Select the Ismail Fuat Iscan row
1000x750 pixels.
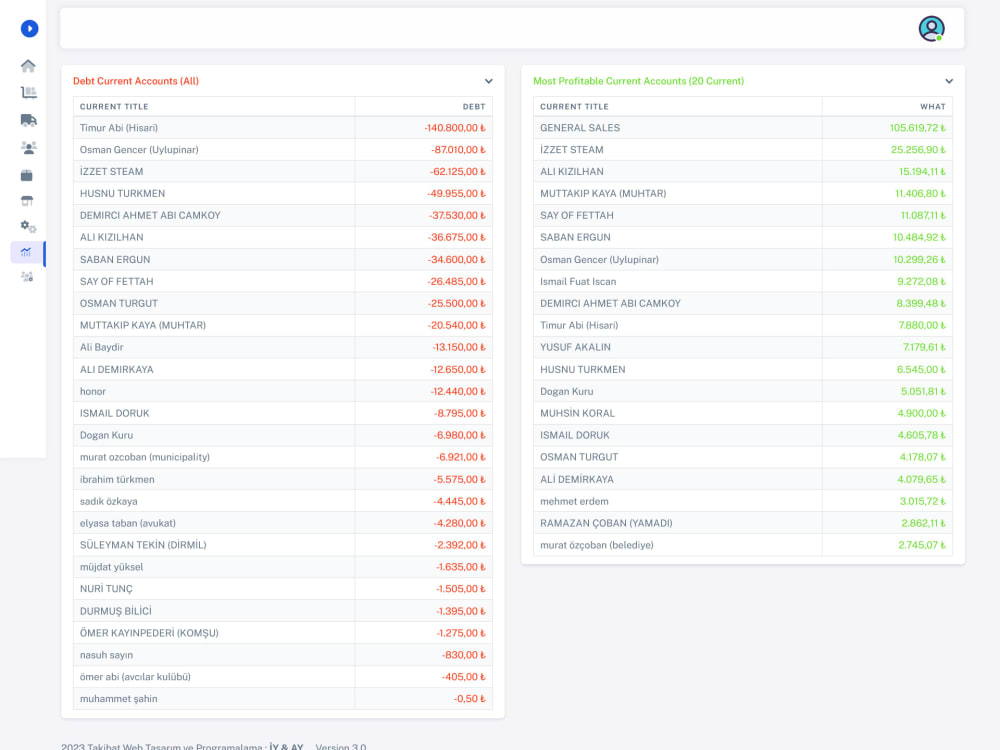pos(743,281)
